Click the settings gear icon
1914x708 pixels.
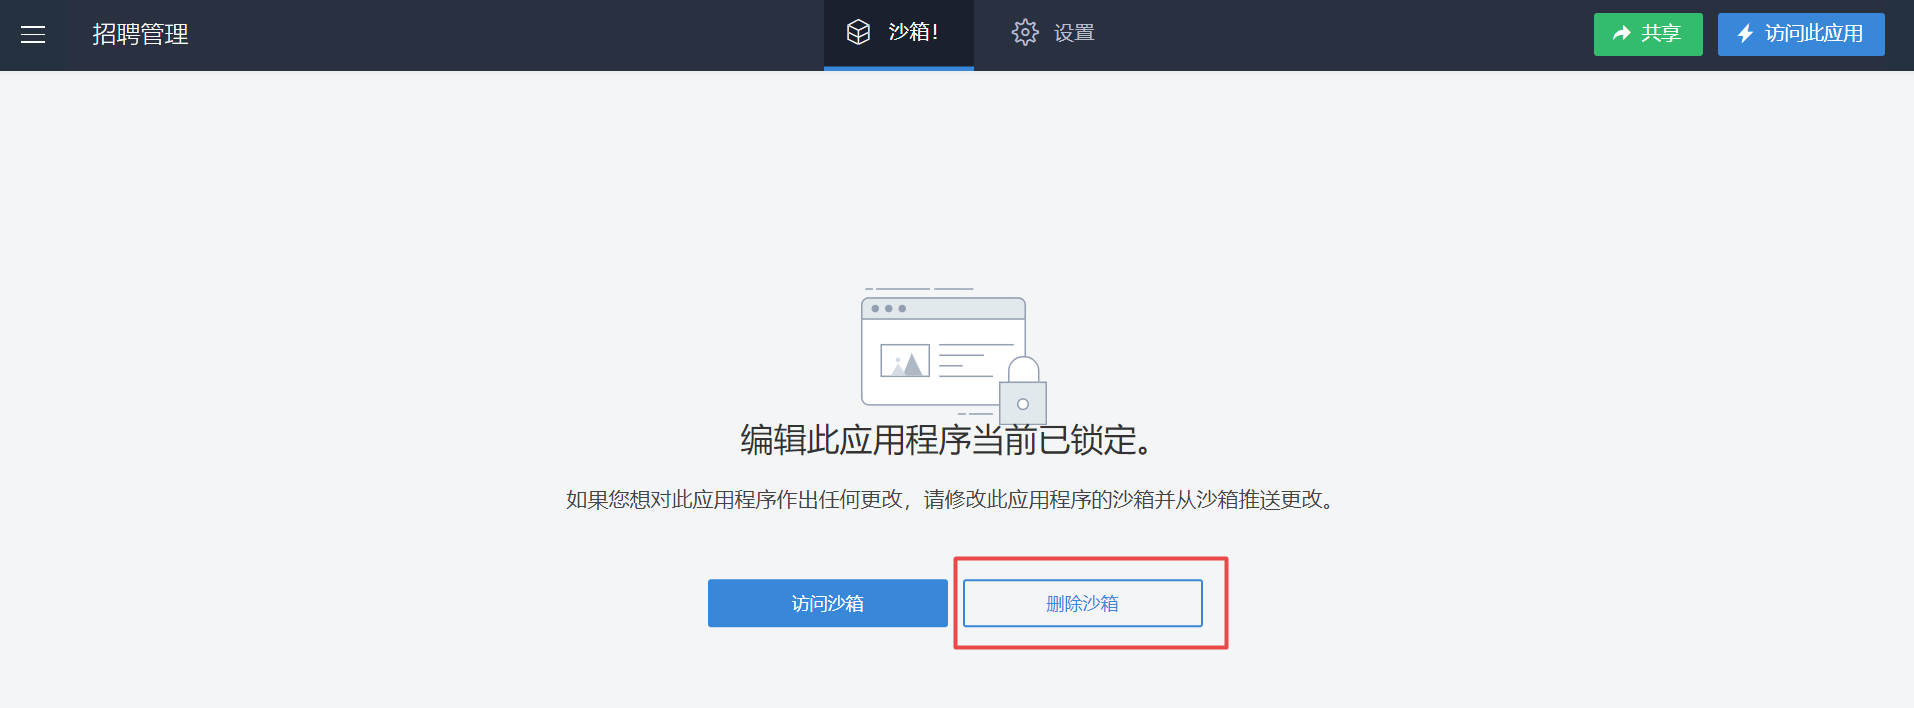(1025, 32)
